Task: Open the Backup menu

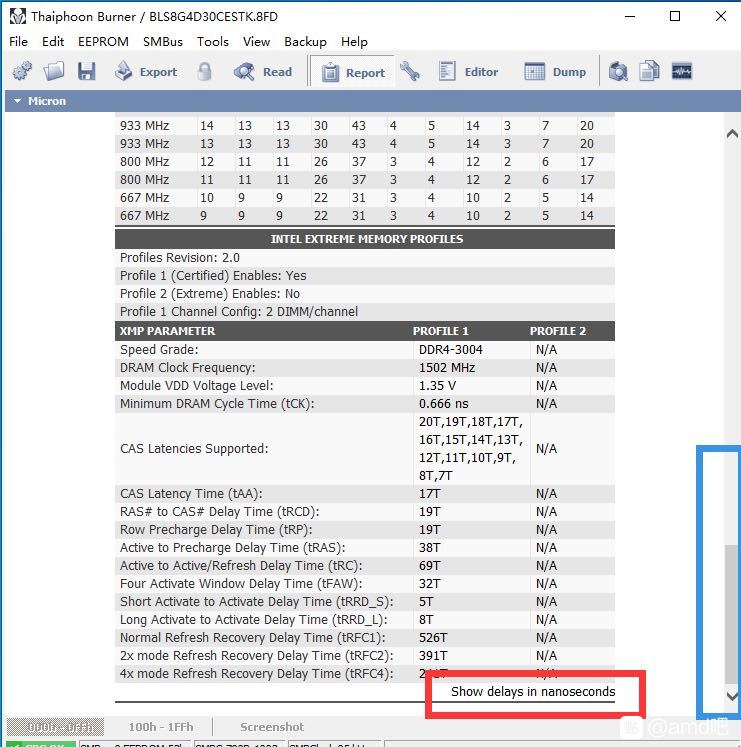Action: (x=305, y=42)
